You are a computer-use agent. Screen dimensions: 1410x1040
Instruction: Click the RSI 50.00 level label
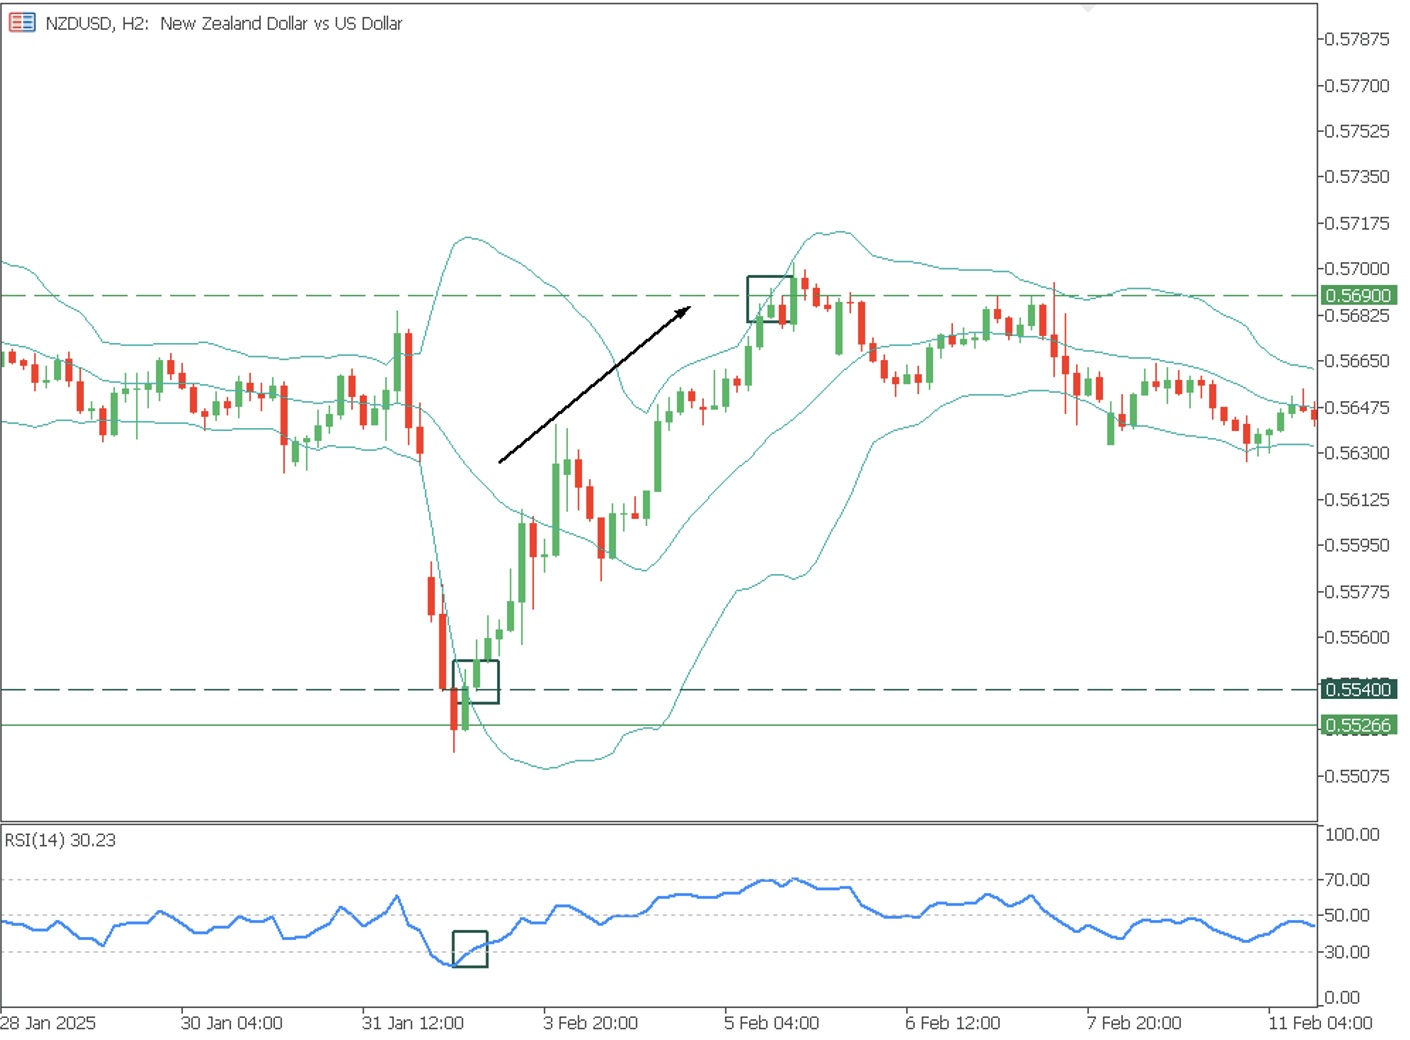[x=1347, y=915]
